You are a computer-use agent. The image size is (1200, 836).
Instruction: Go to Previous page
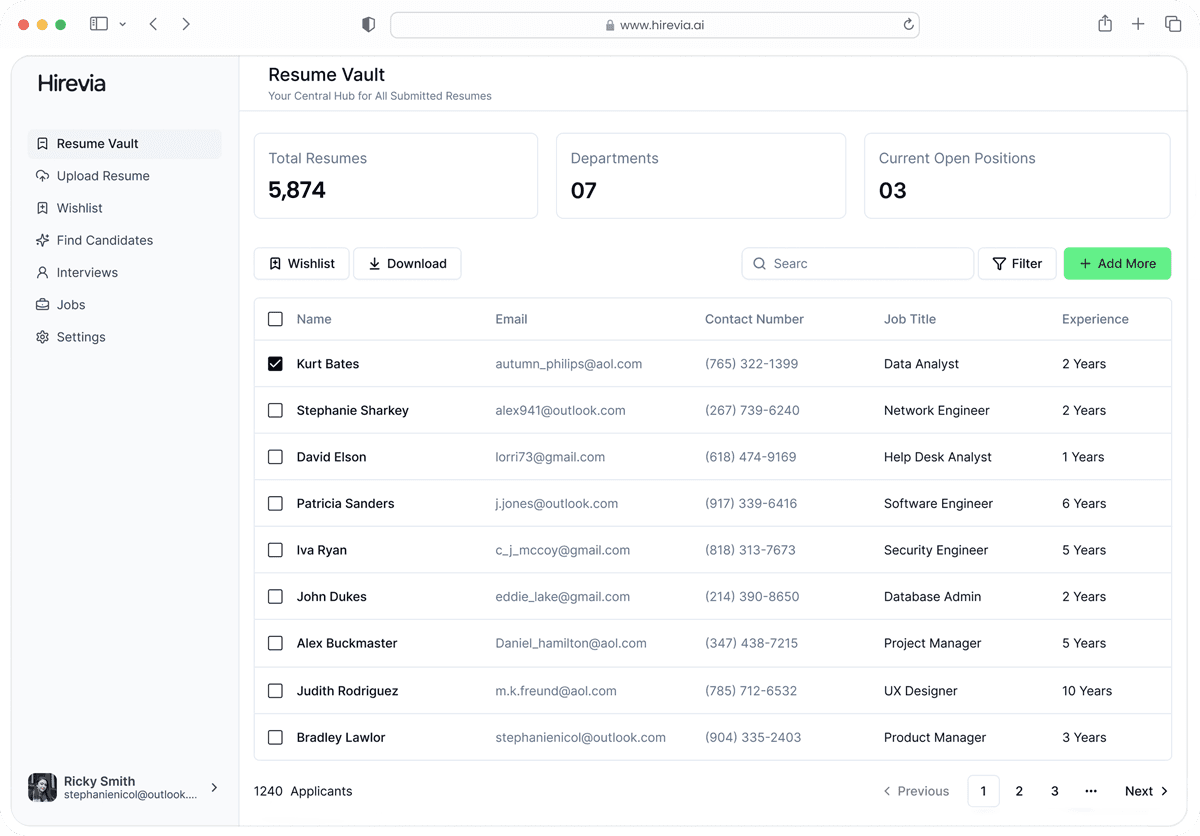coord(916,791)
